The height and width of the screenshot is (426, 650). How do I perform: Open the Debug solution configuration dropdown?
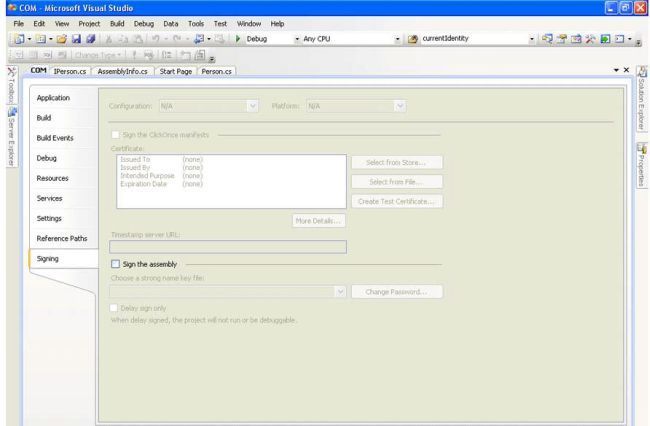click(297, 39)
